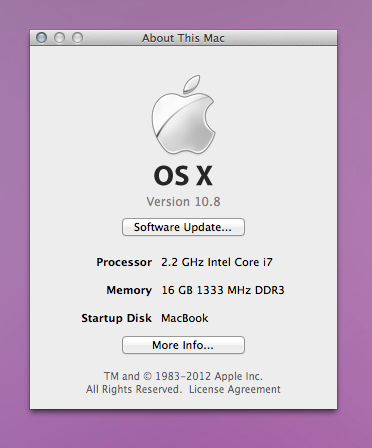Click the "All Rights Reserved." text

point(134,389)
